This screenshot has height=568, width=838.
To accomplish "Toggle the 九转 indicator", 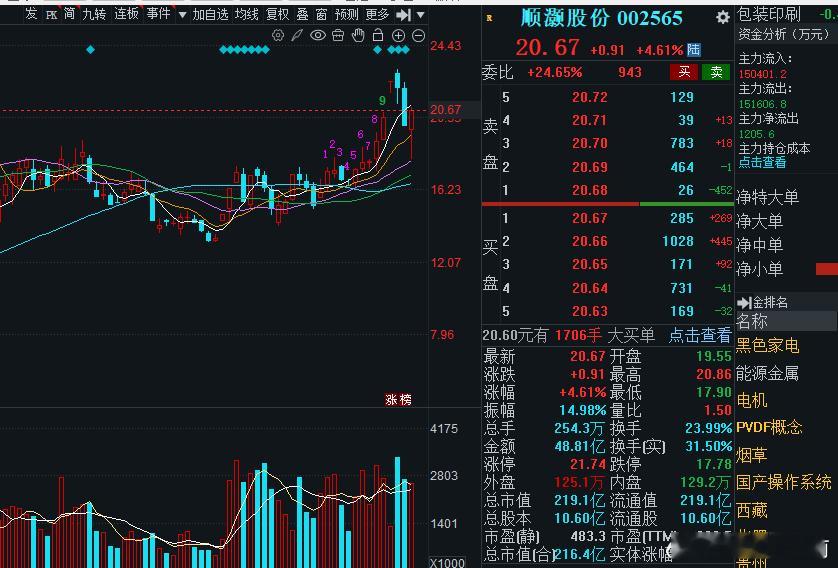I will click(94, 14).
